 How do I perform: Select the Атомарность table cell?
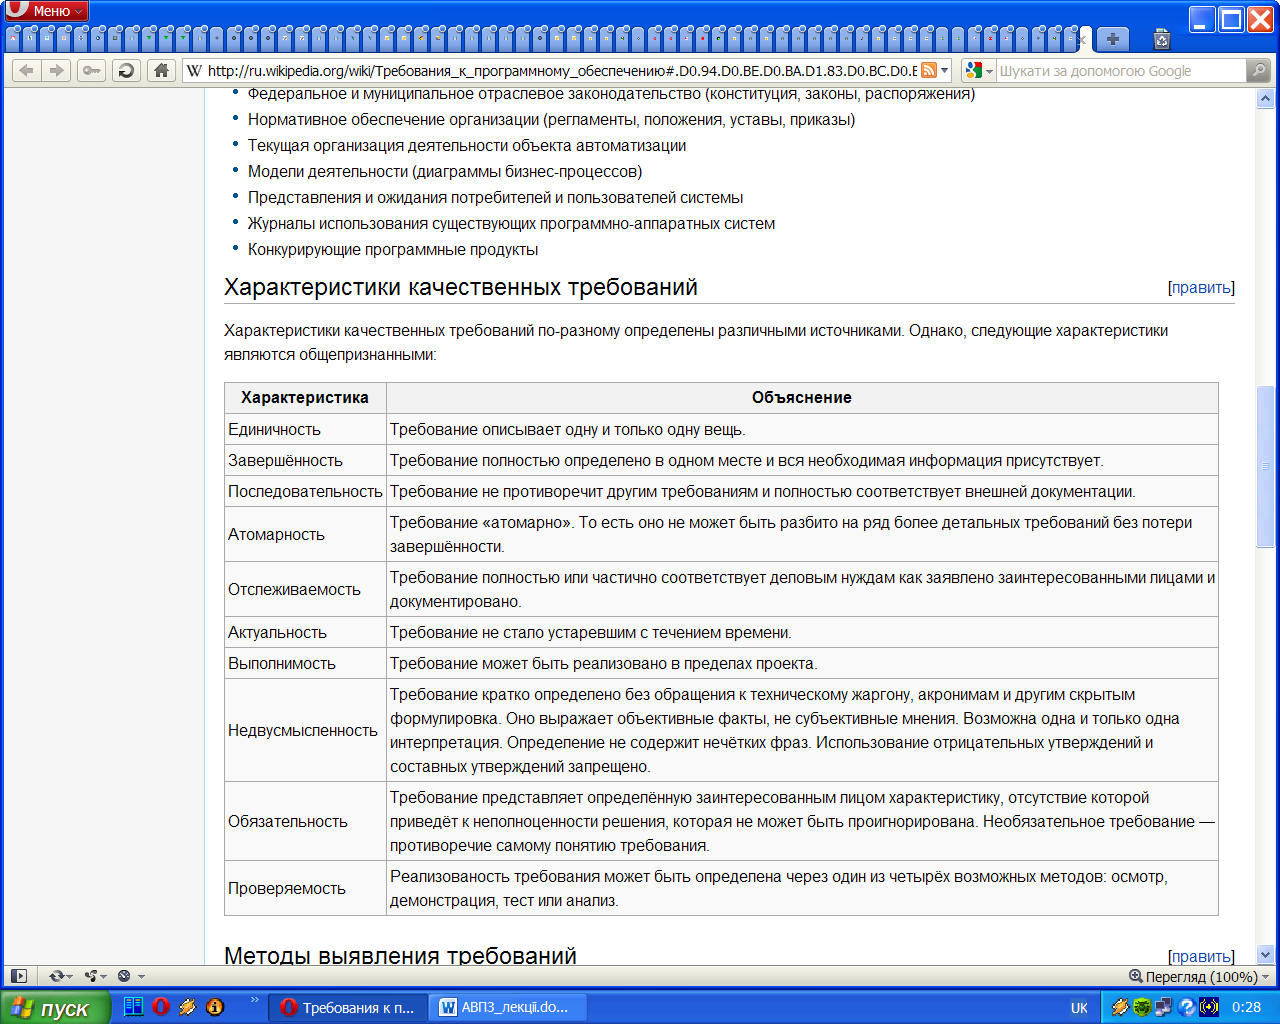(305, 534)
